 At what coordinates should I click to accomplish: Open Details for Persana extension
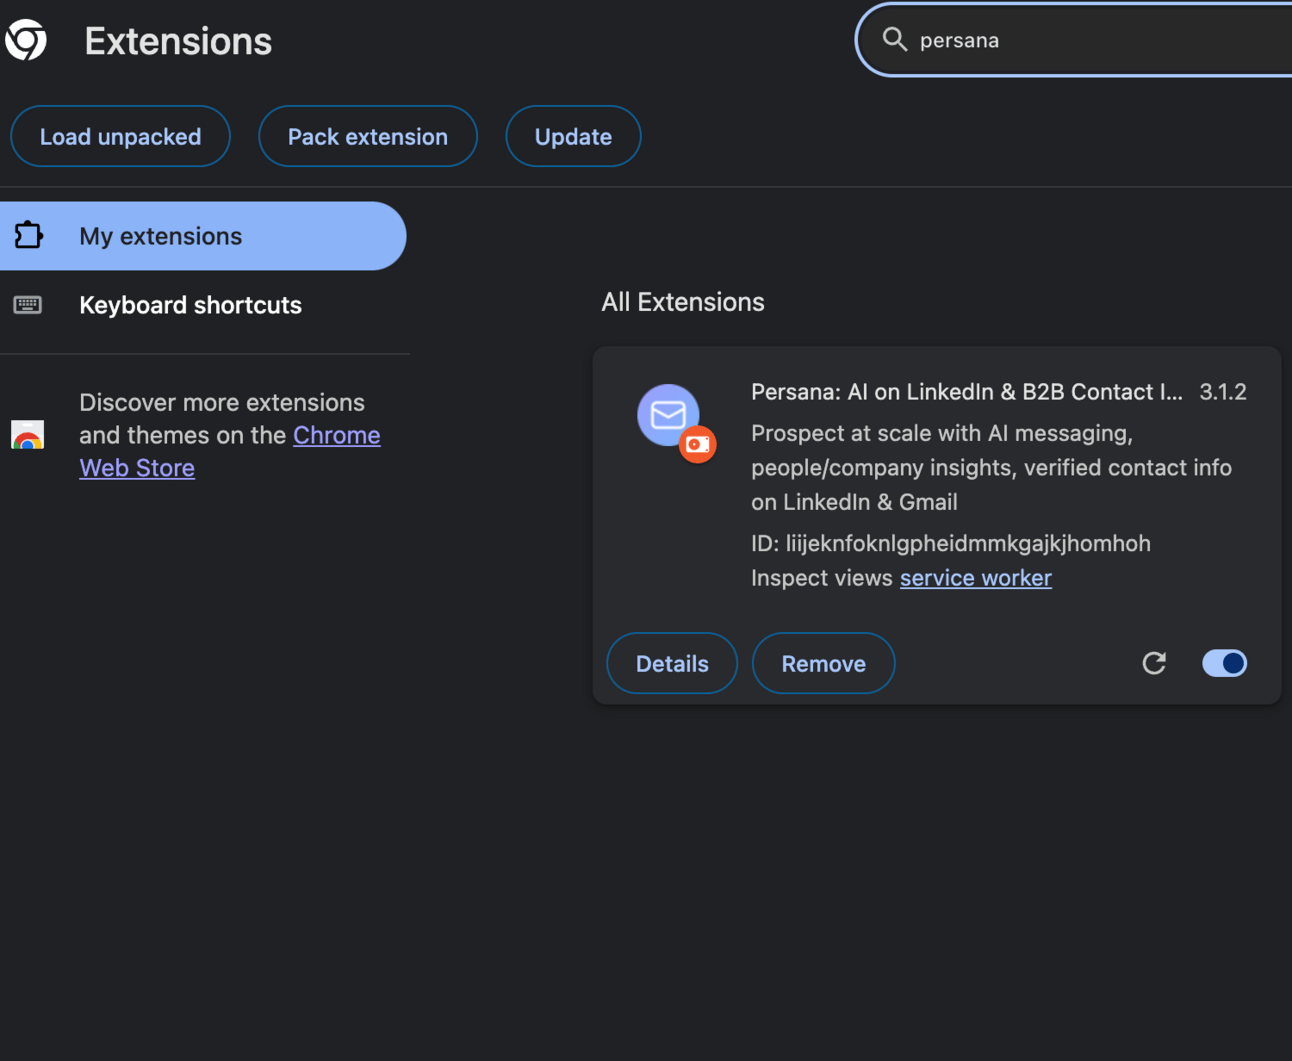(672, 663)
